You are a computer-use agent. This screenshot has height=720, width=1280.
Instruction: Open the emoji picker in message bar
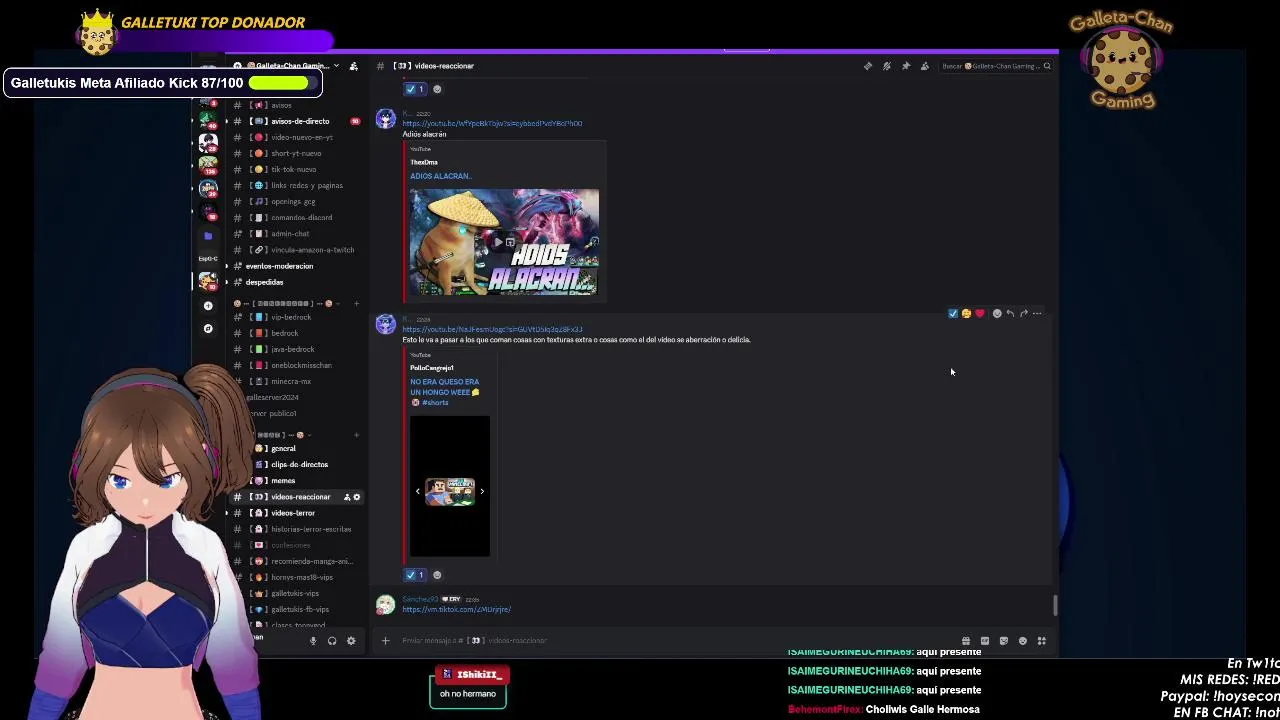coord(1023,641)
